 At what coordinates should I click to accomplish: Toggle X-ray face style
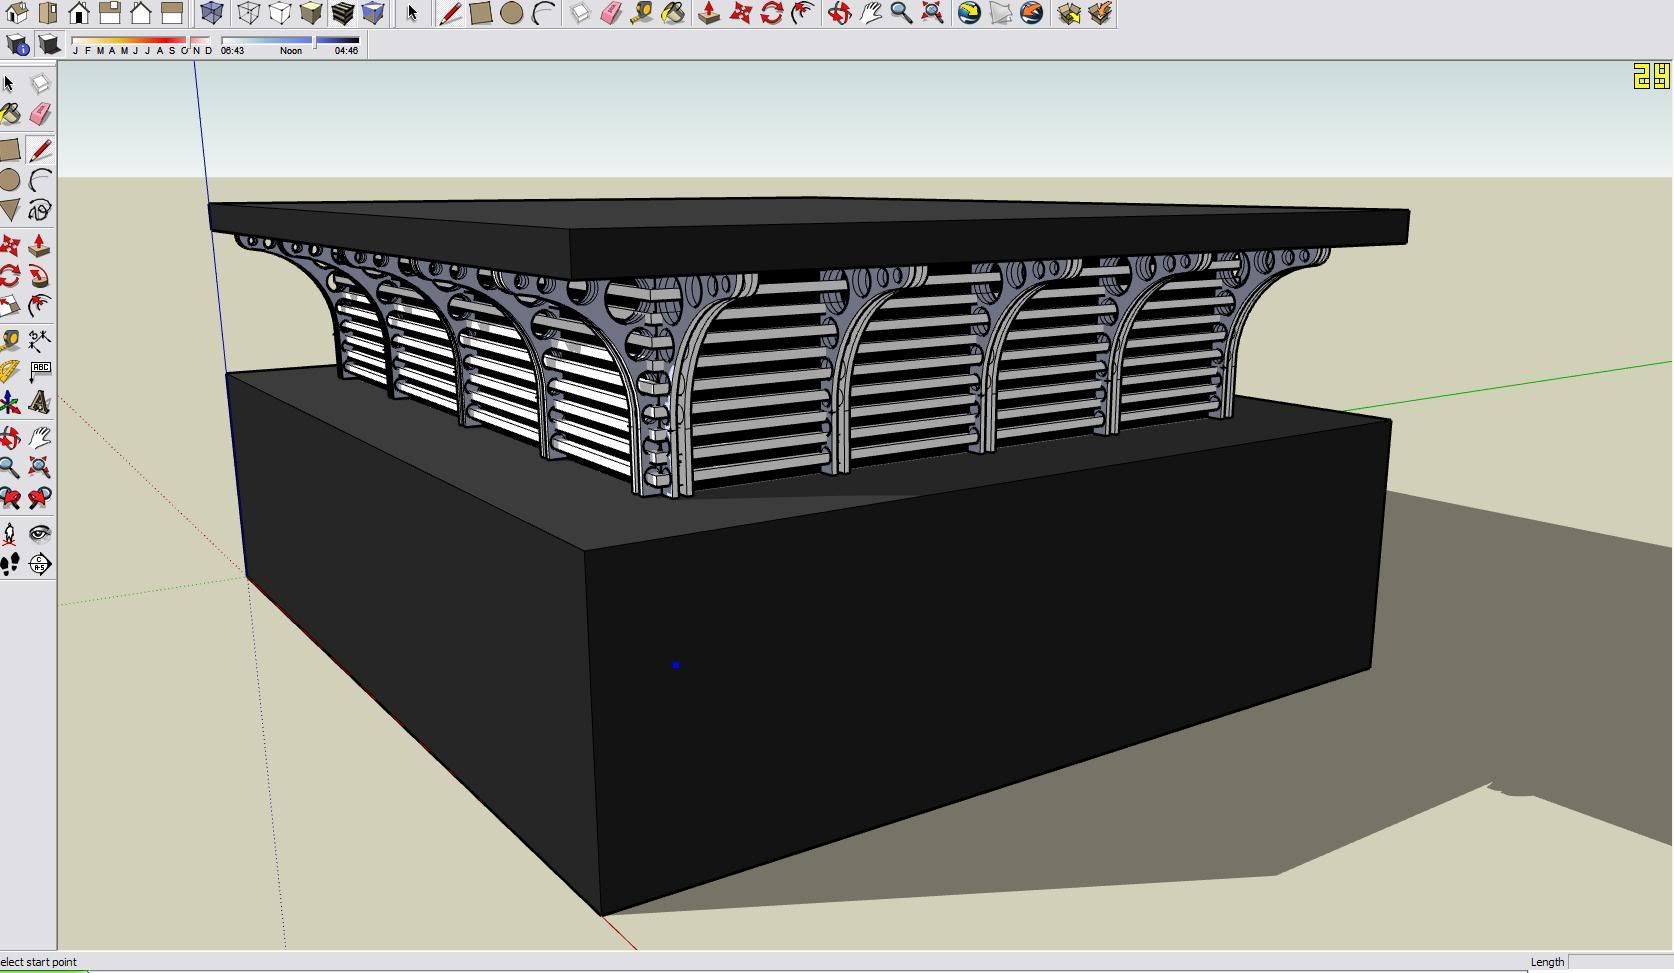(x=212, y=13)
